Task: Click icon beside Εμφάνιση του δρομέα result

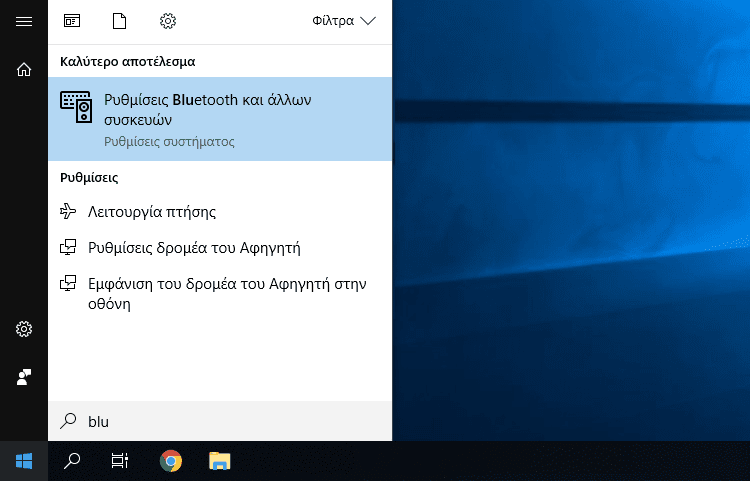Action: tap(68, 283)
